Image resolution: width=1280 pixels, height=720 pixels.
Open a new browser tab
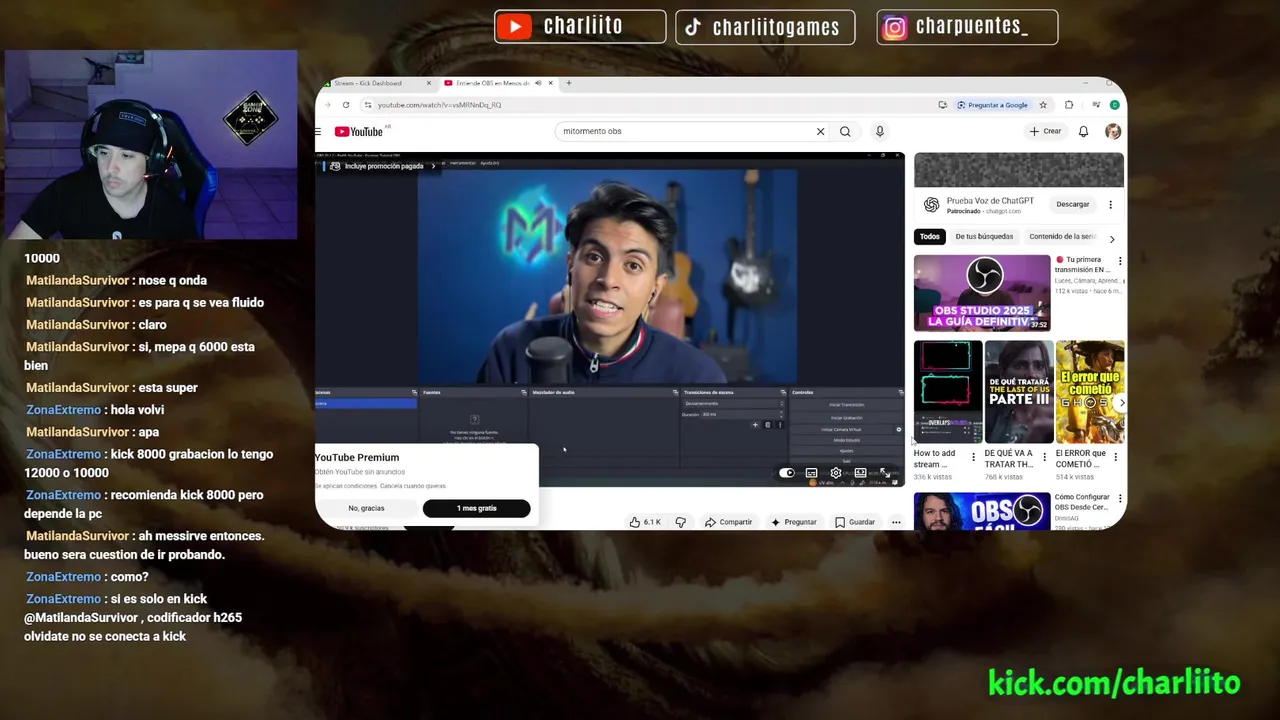(568, 83)
